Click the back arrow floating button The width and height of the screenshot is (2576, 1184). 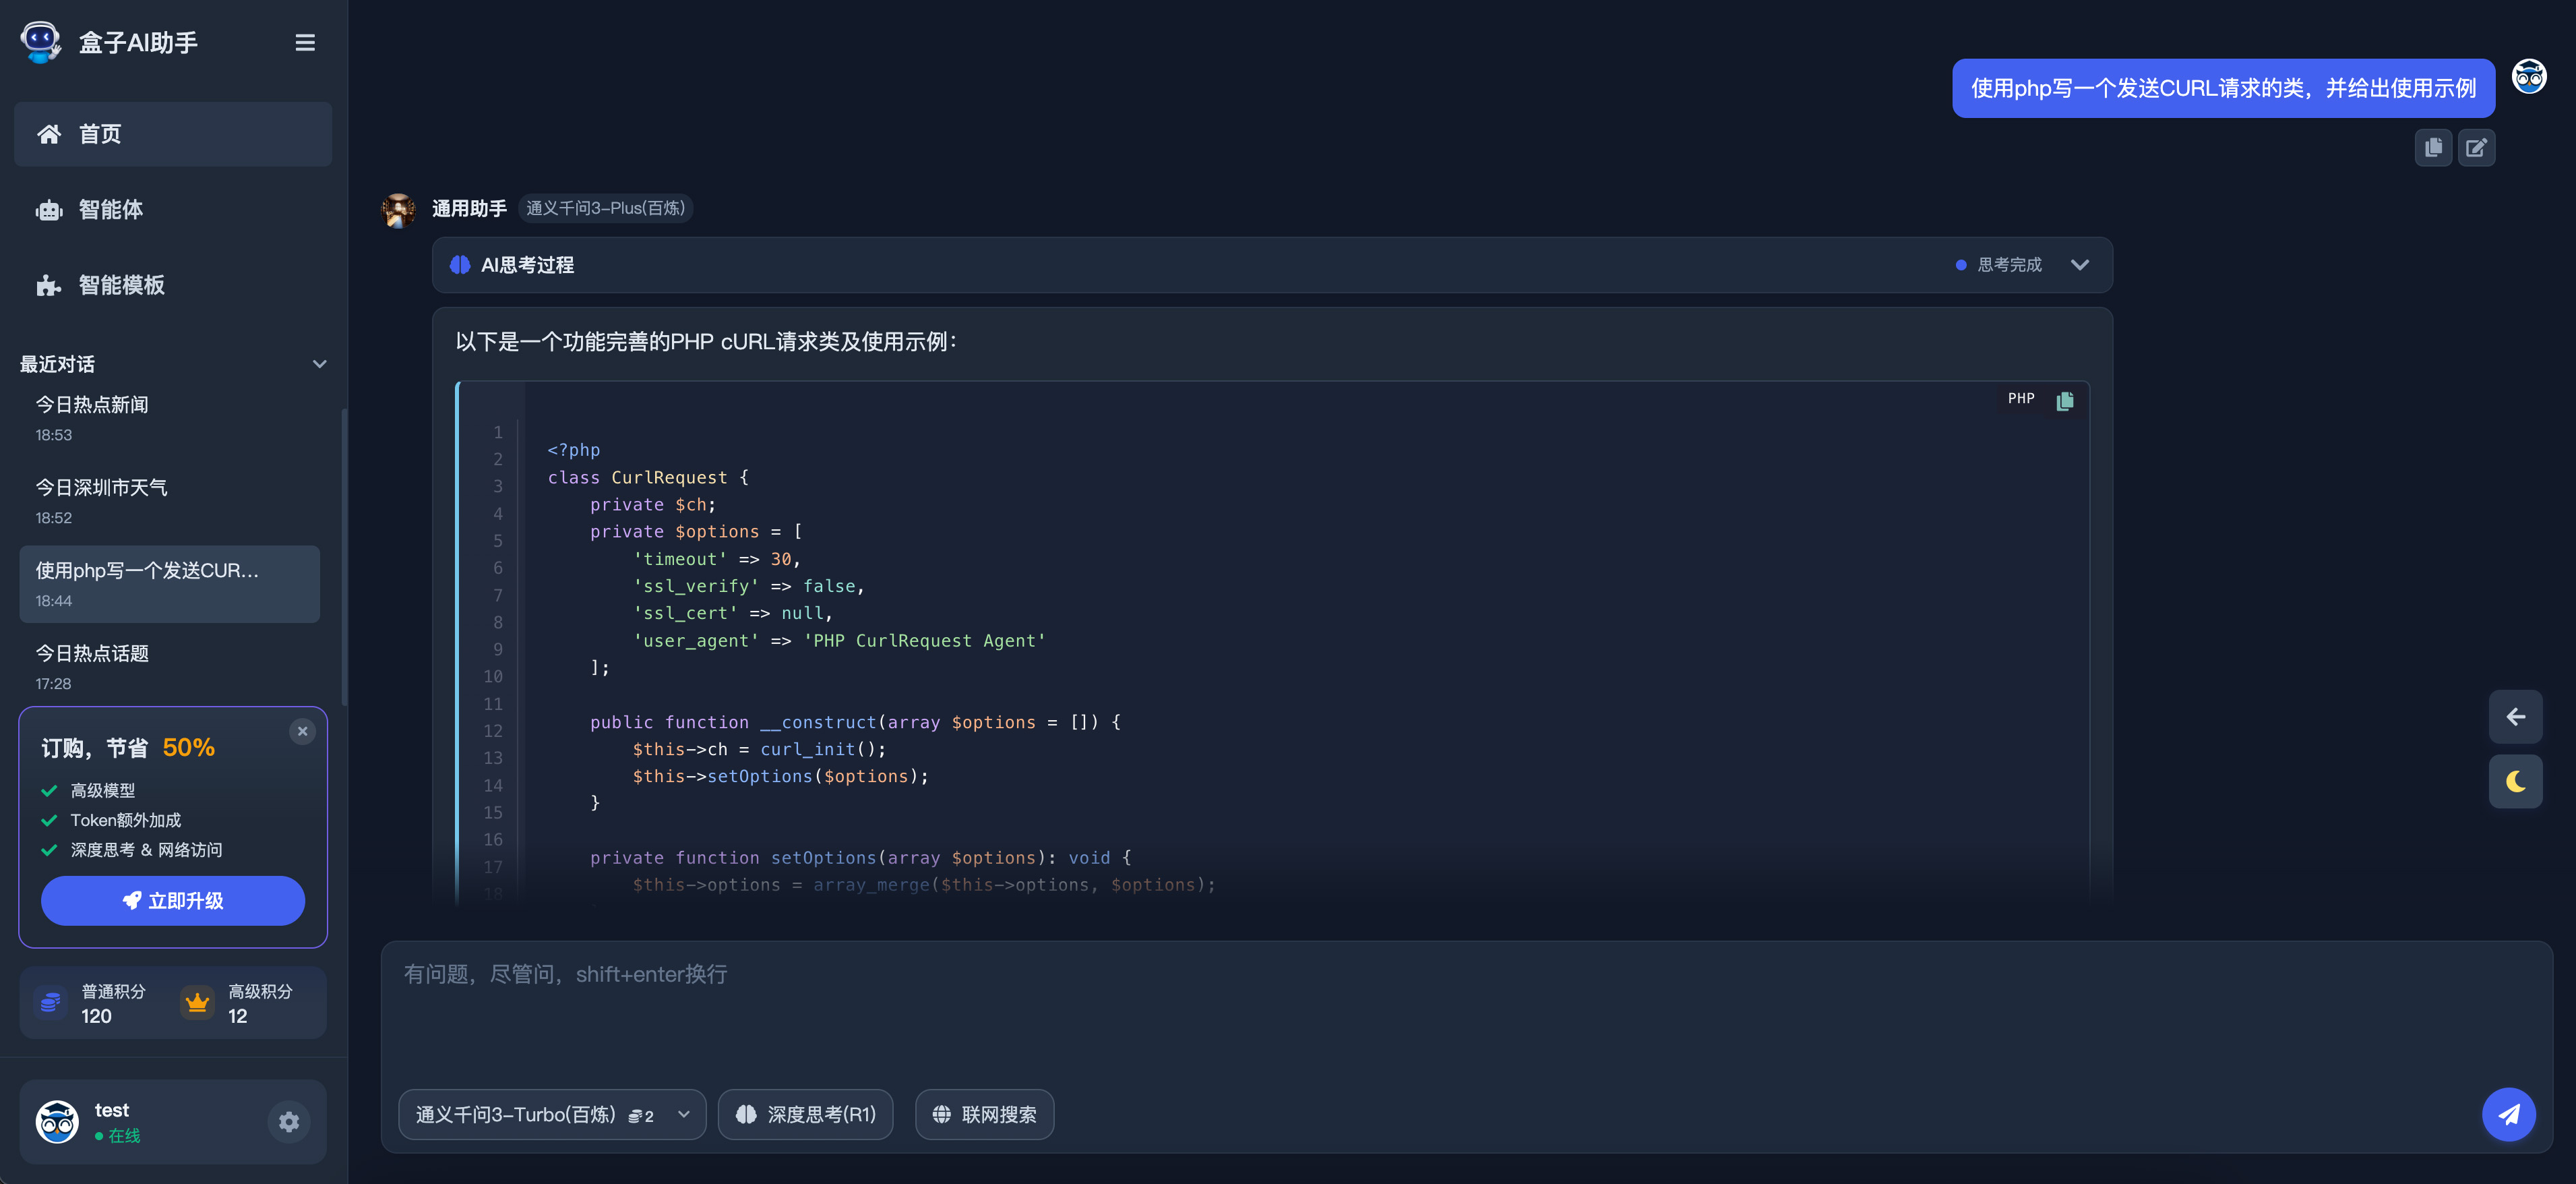(2515, 717)
